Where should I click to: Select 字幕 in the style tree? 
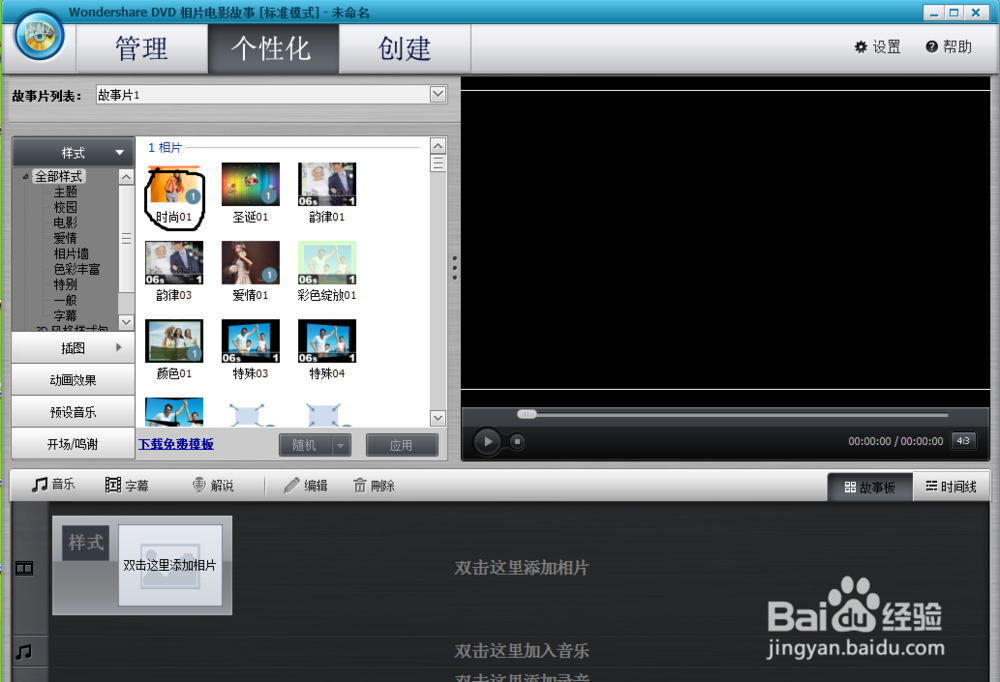pos(65,315)
